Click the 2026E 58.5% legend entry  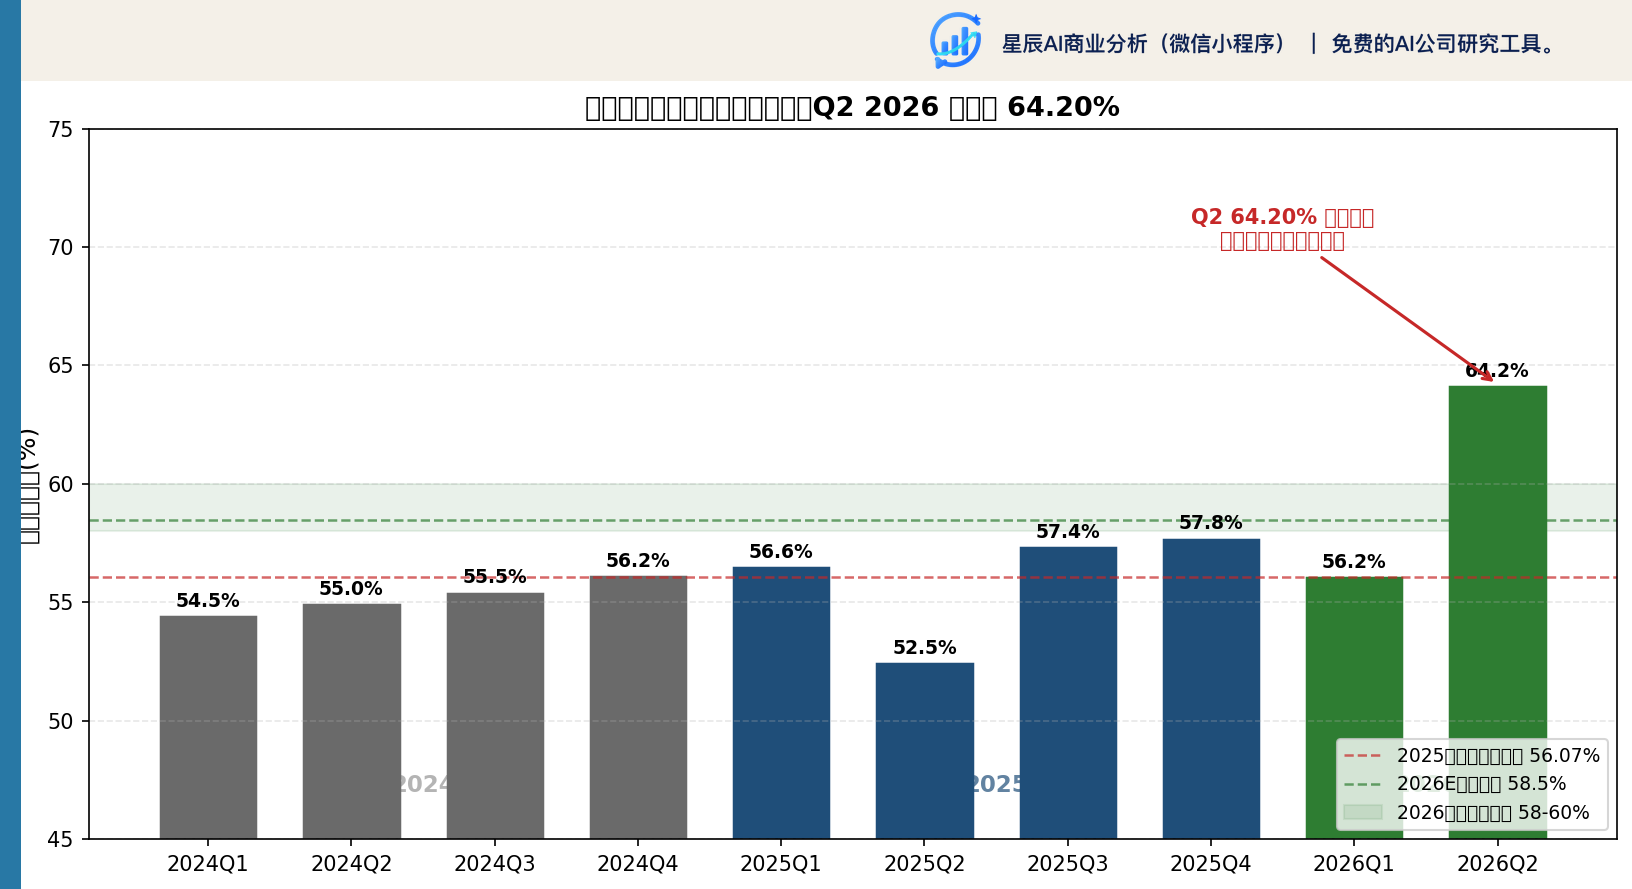pos(1455,784)
